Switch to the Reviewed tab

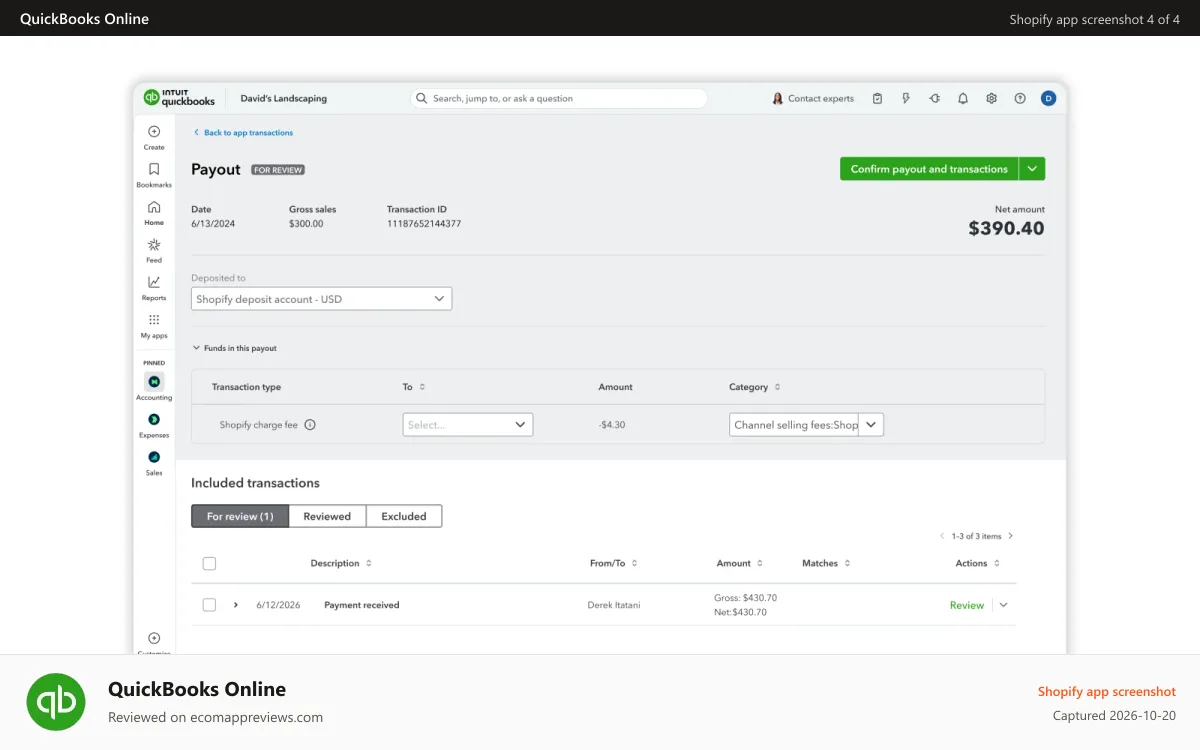327,516
